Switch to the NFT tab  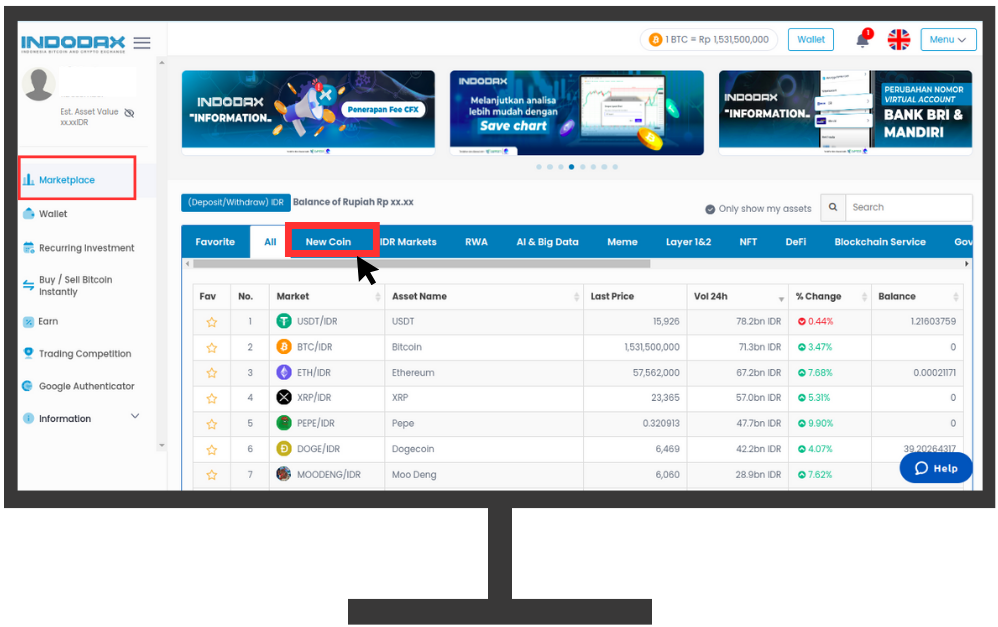coord(748,242)
